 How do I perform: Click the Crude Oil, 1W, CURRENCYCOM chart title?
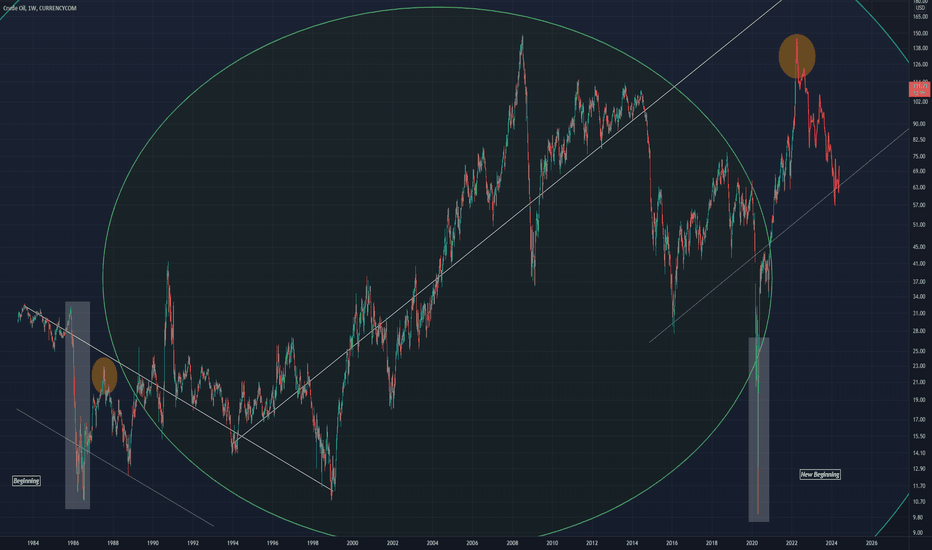click(x=39, y=8)
